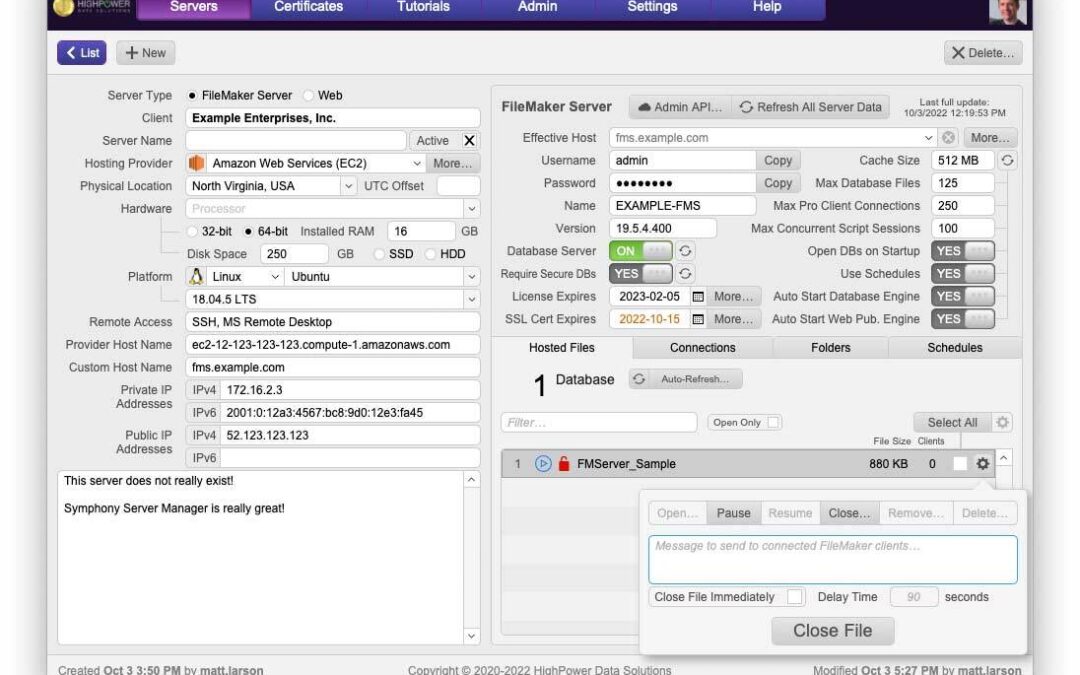The width and height of the screenshot is (1080, 675).
Task: Select the Web server type
Action: click(308, 96)
